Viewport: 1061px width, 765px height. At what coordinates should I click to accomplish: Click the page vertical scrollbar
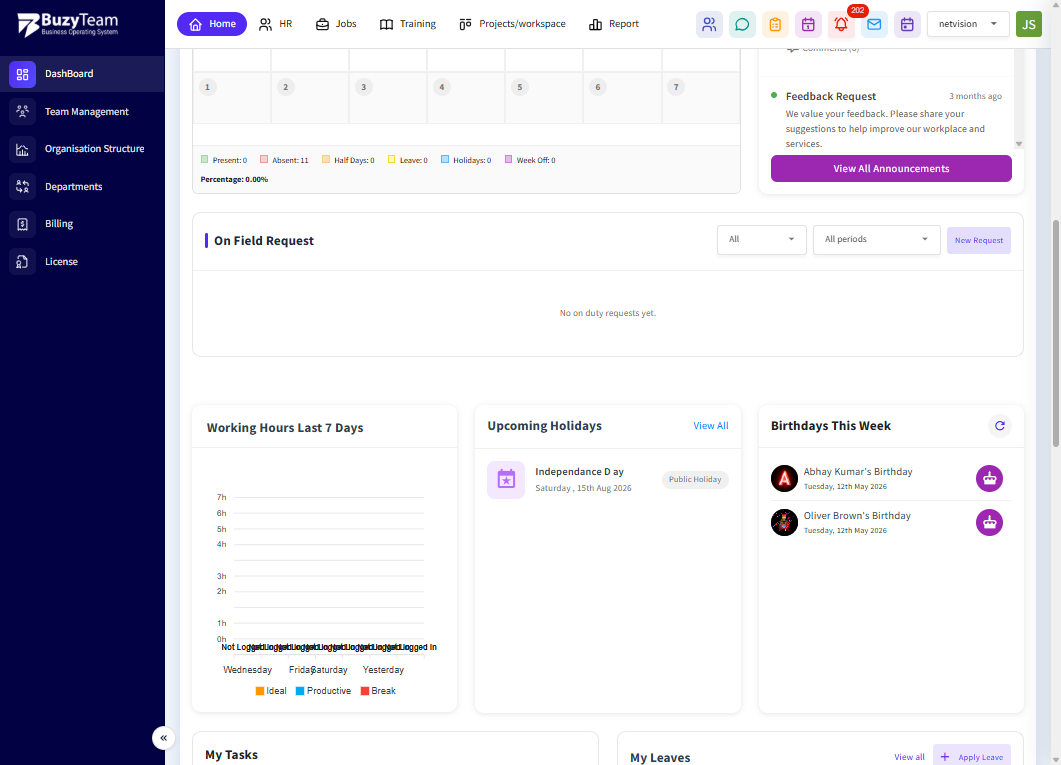pos(1055,333)
